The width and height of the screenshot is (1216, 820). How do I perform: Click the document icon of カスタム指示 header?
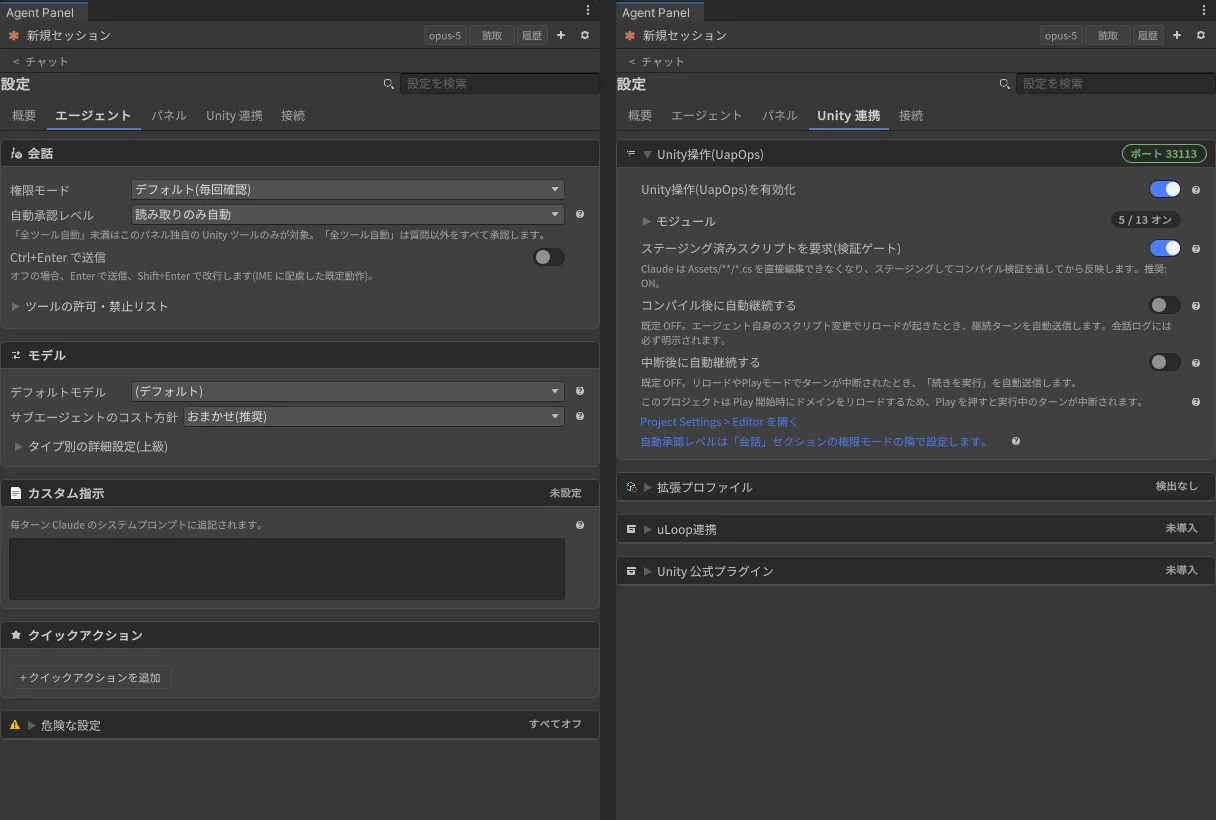coord(16,493)
